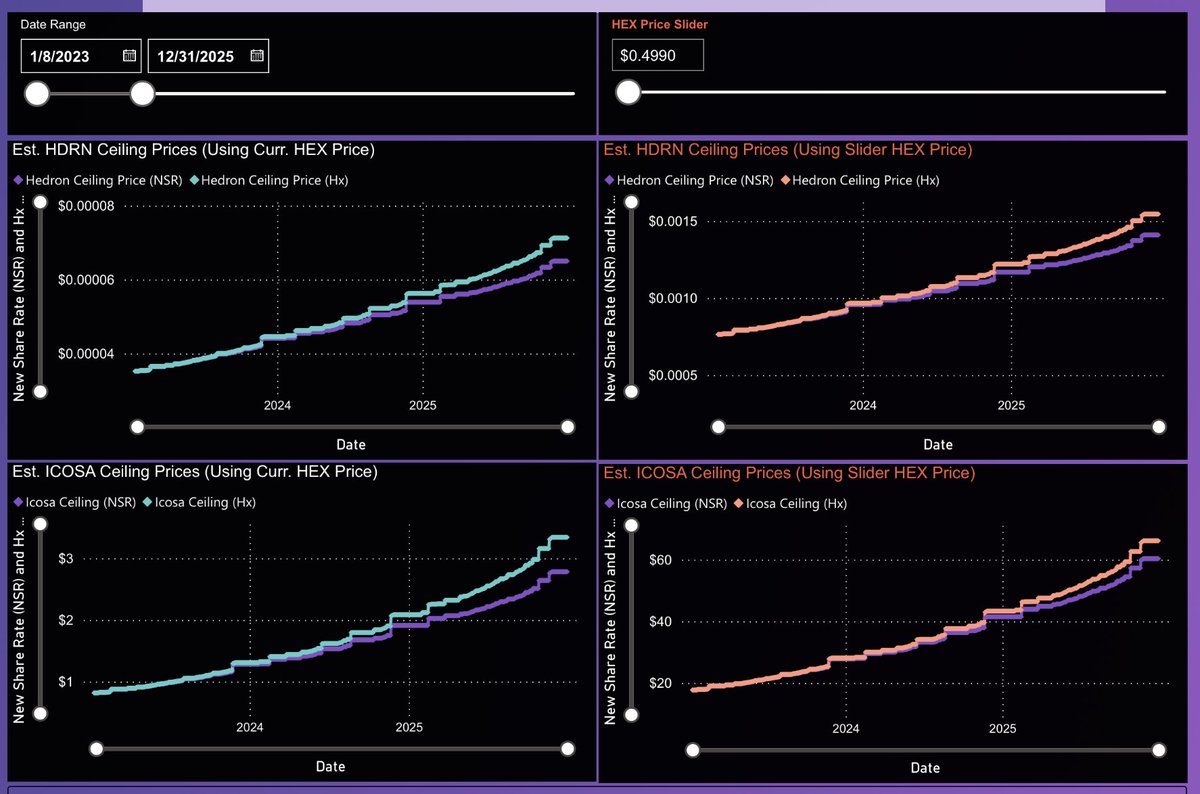Click the $3 y-axis label in ICOSA chart

(65, 558)
